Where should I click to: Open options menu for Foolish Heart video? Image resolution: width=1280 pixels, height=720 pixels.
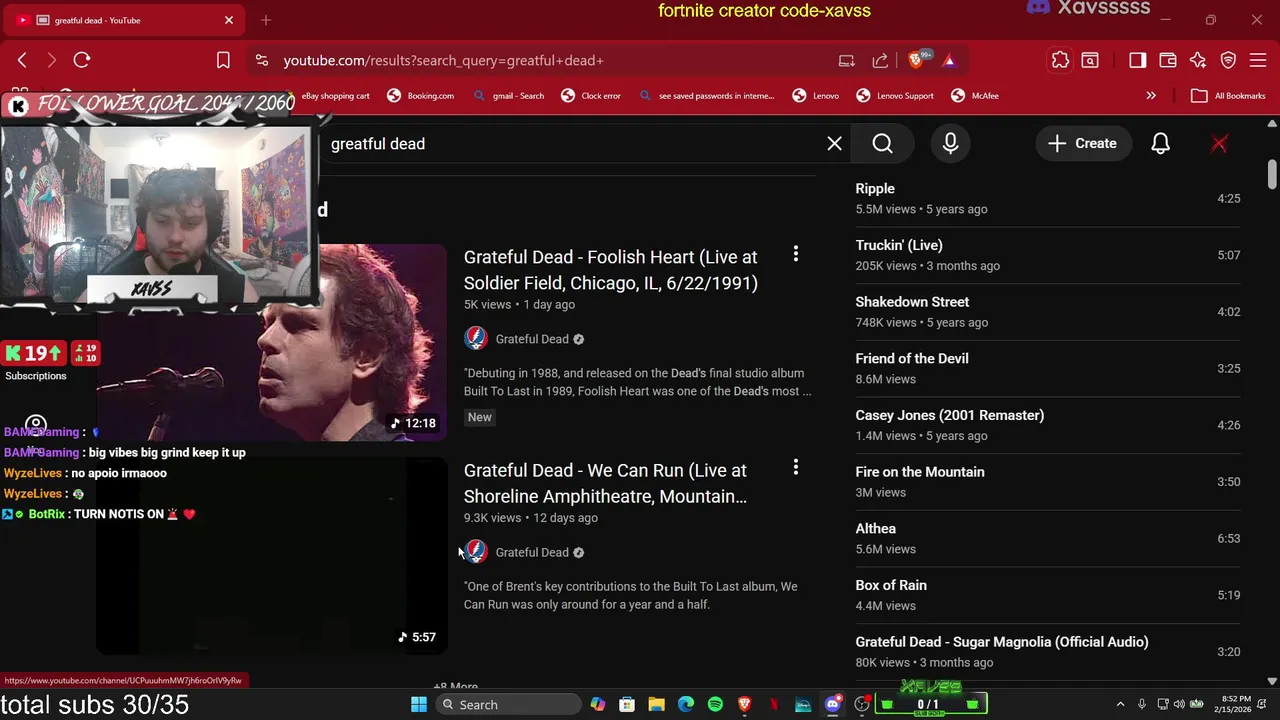[x=796, y=254]
